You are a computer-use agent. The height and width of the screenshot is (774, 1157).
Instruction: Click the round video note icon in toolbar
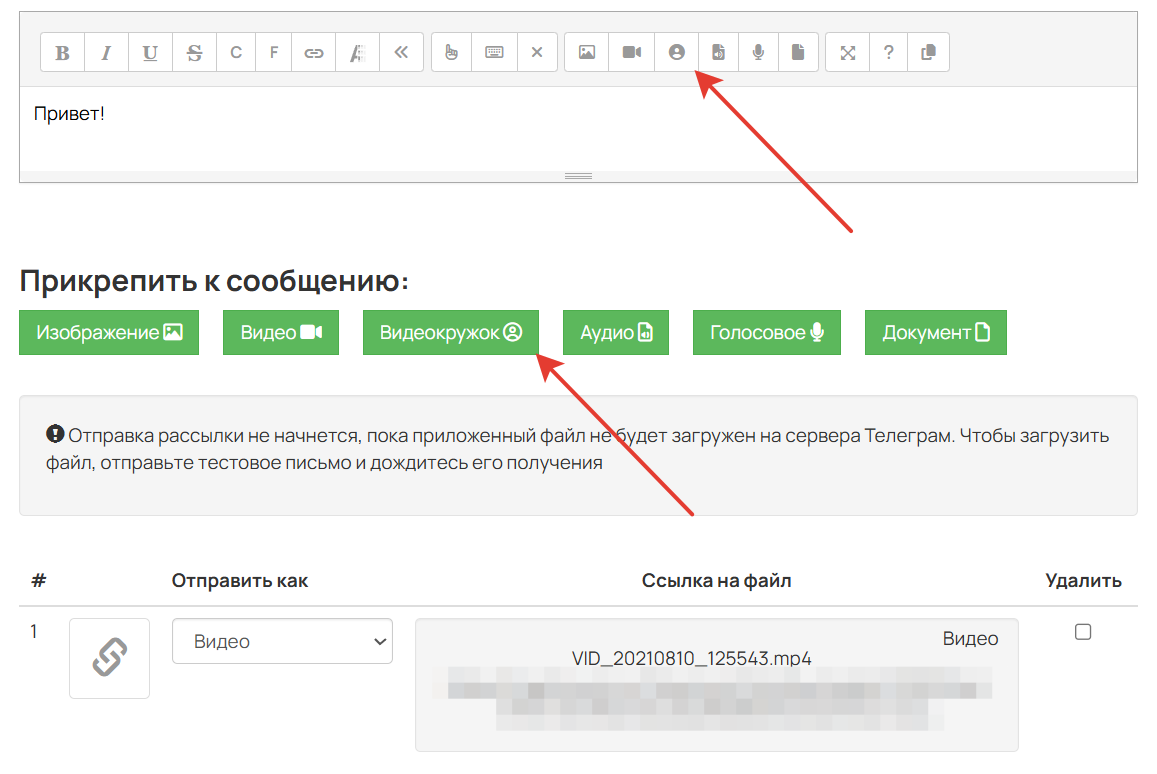(677, 52)
